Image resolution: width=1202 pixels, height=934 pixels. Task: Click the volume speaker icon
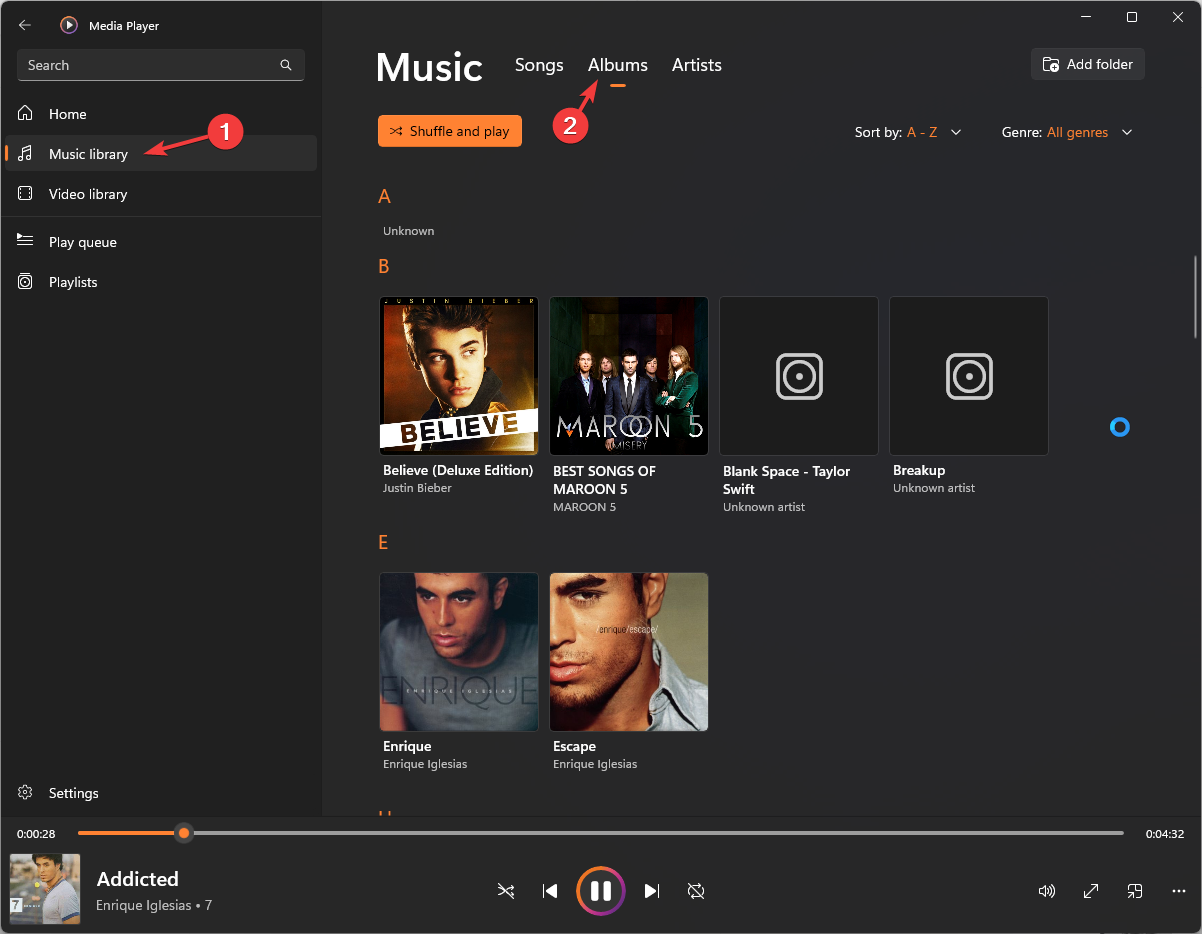point(1047,891)
